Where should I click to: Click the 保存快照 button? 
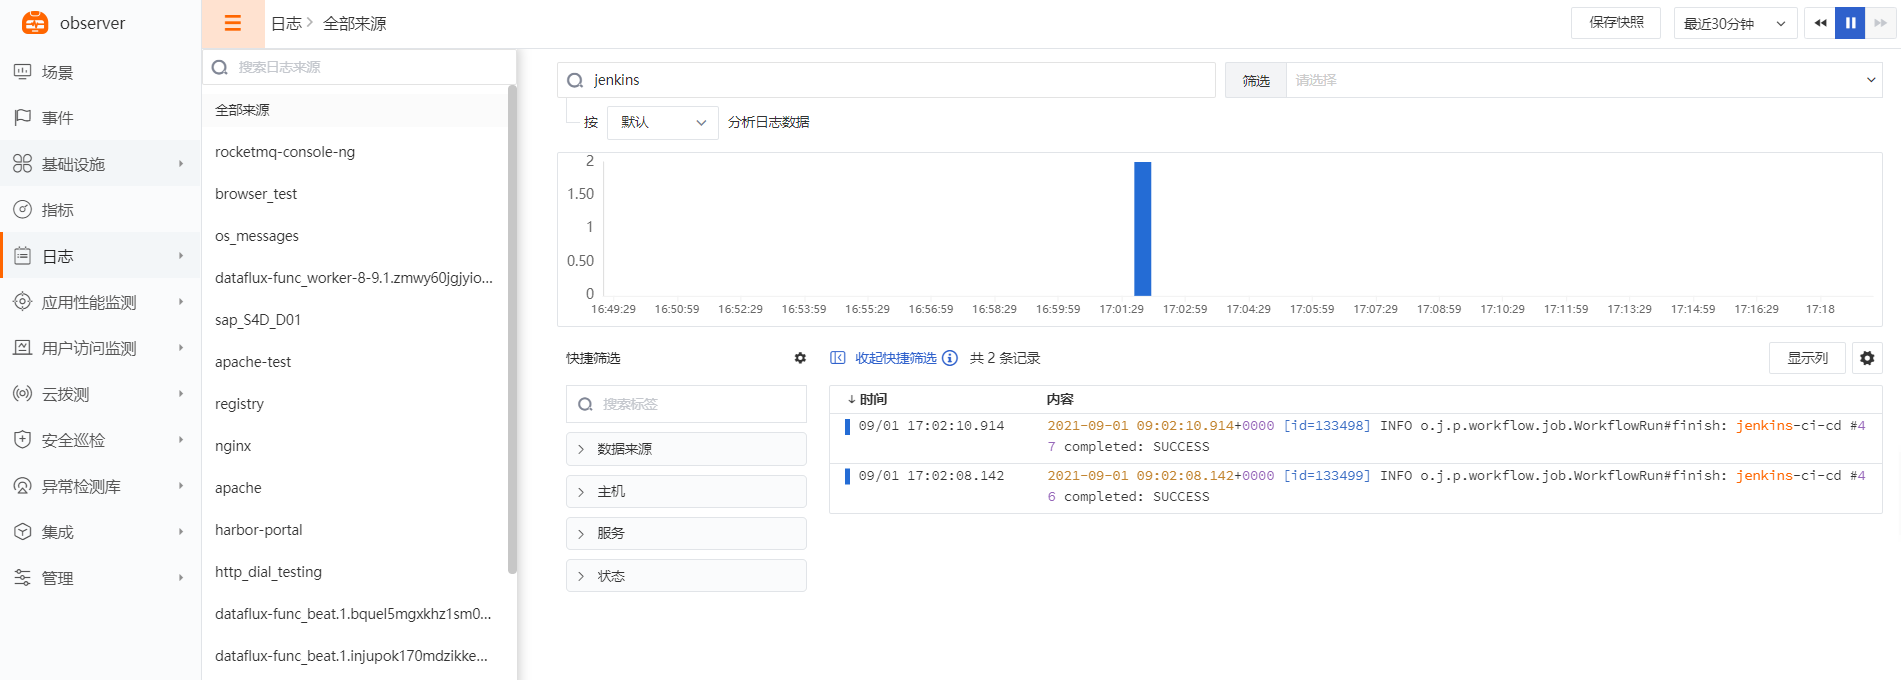point(1615,23)
